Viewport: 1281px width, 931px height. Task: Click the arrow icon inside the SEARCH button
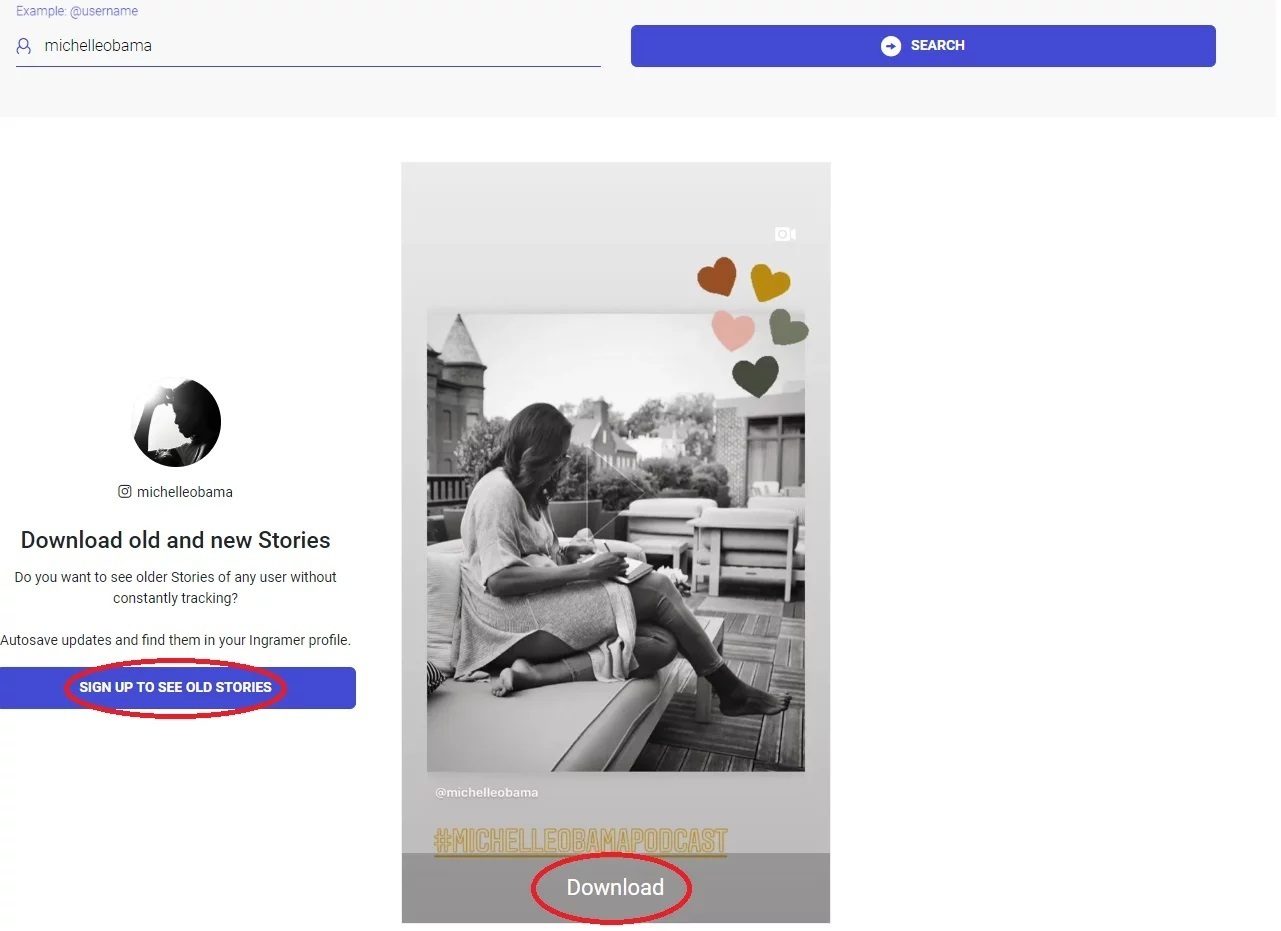click(890, 45)
